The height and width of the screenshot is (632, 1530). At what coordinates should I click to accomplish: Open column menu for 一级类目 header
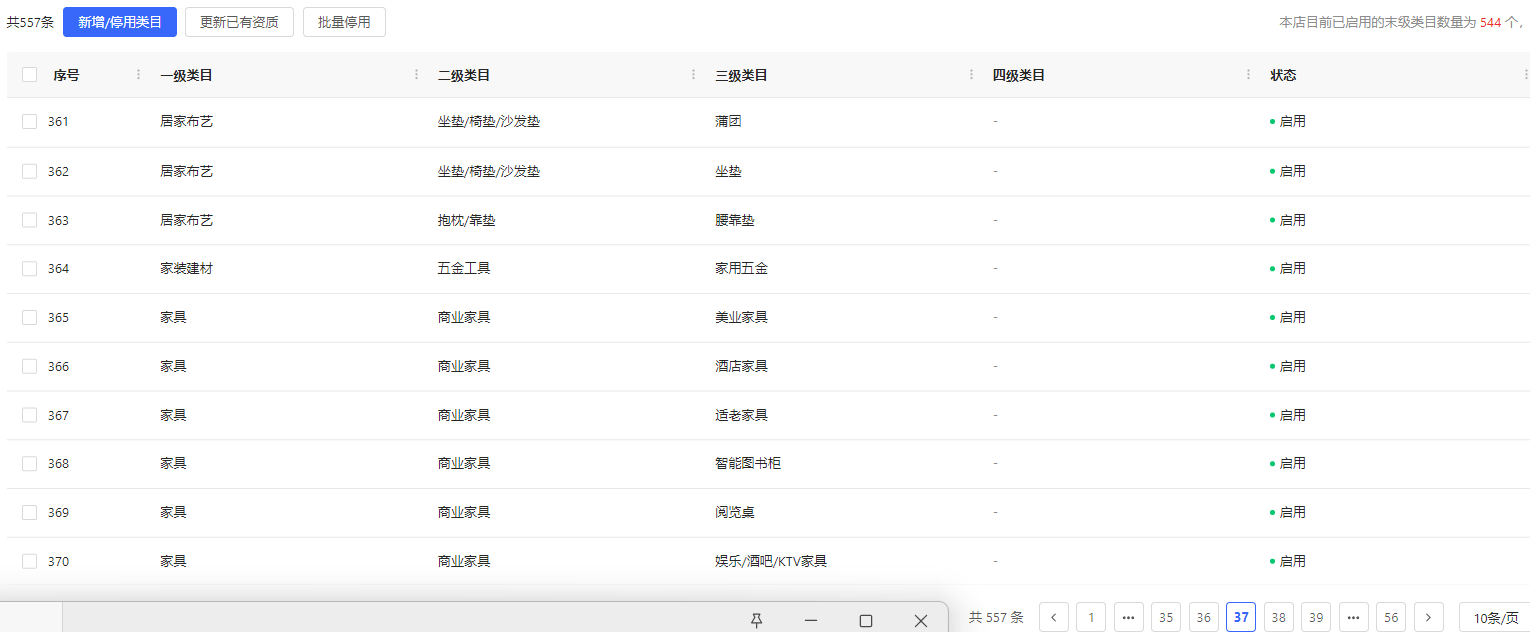[x=416, y=75]
